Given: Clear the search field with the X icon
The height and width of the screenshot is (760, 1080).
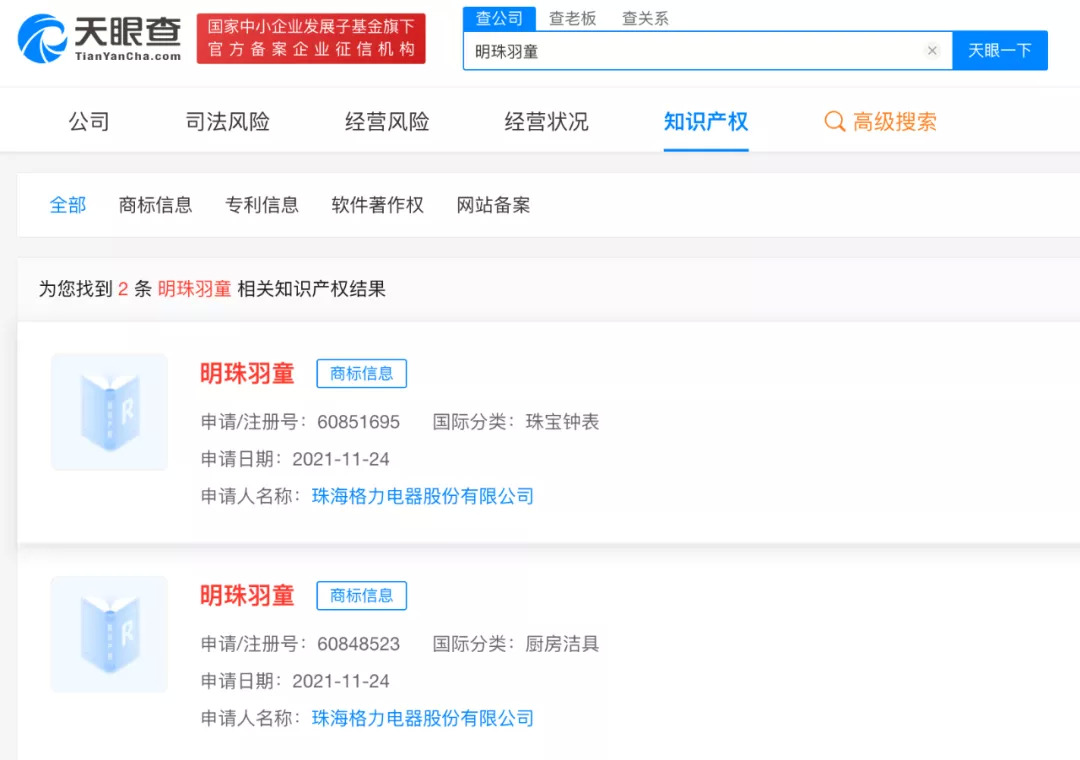Looking at the screenshot, I should pos(932,50).
